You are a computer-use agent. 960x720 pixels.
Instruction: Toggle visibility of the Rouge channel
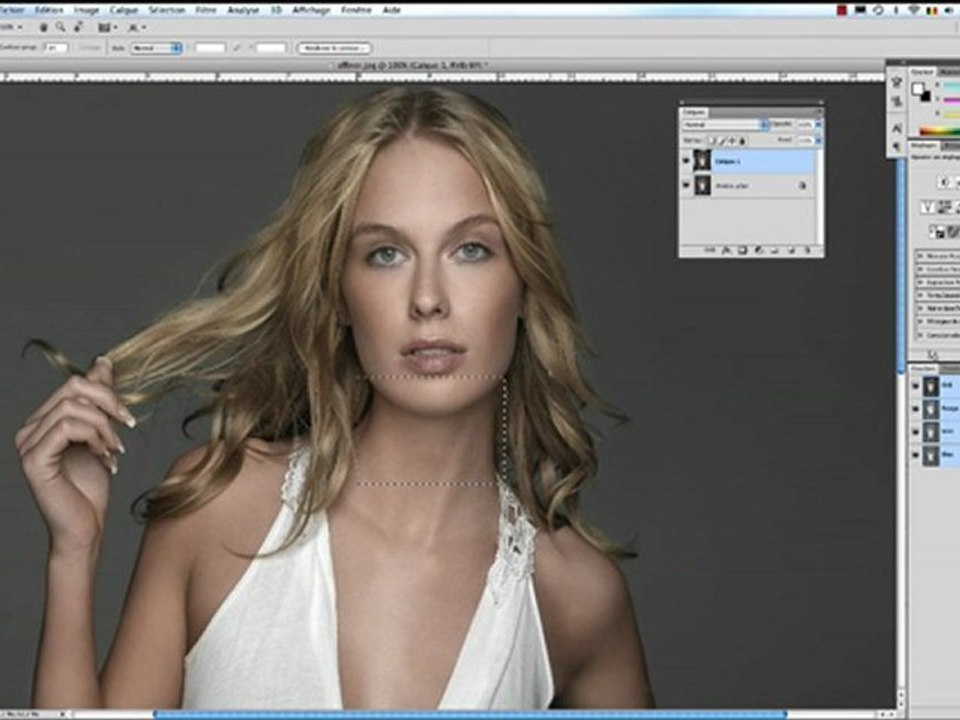pyautogui.click(x=916, y=408)
